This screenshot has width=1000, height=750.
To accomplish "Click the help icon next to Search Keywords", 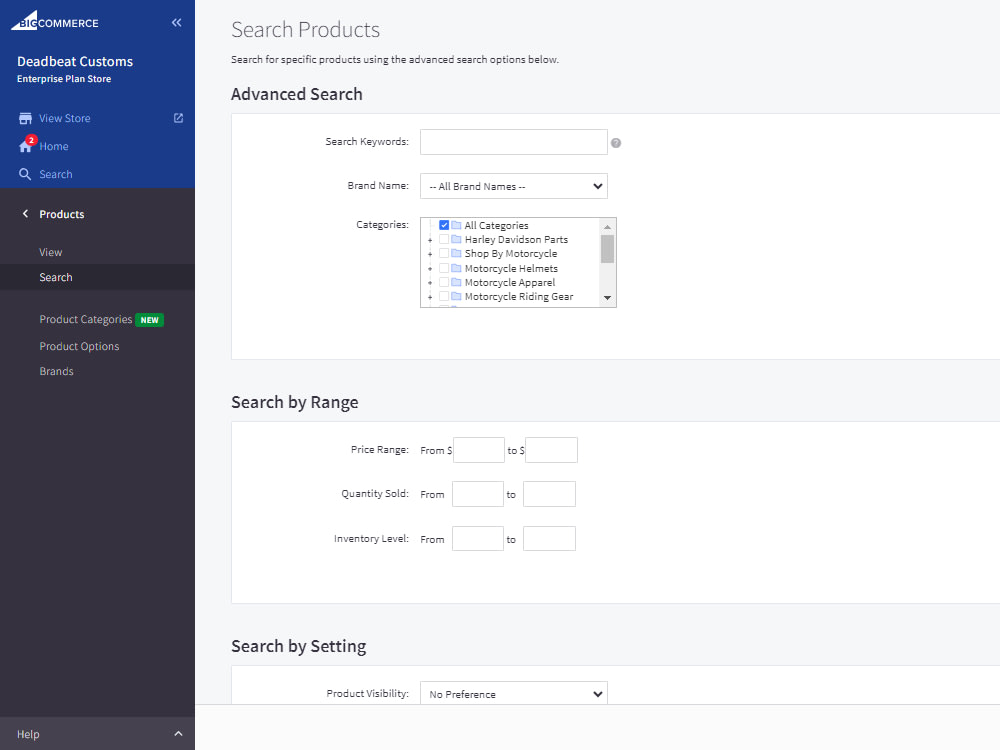I will [x=616, y=143].
